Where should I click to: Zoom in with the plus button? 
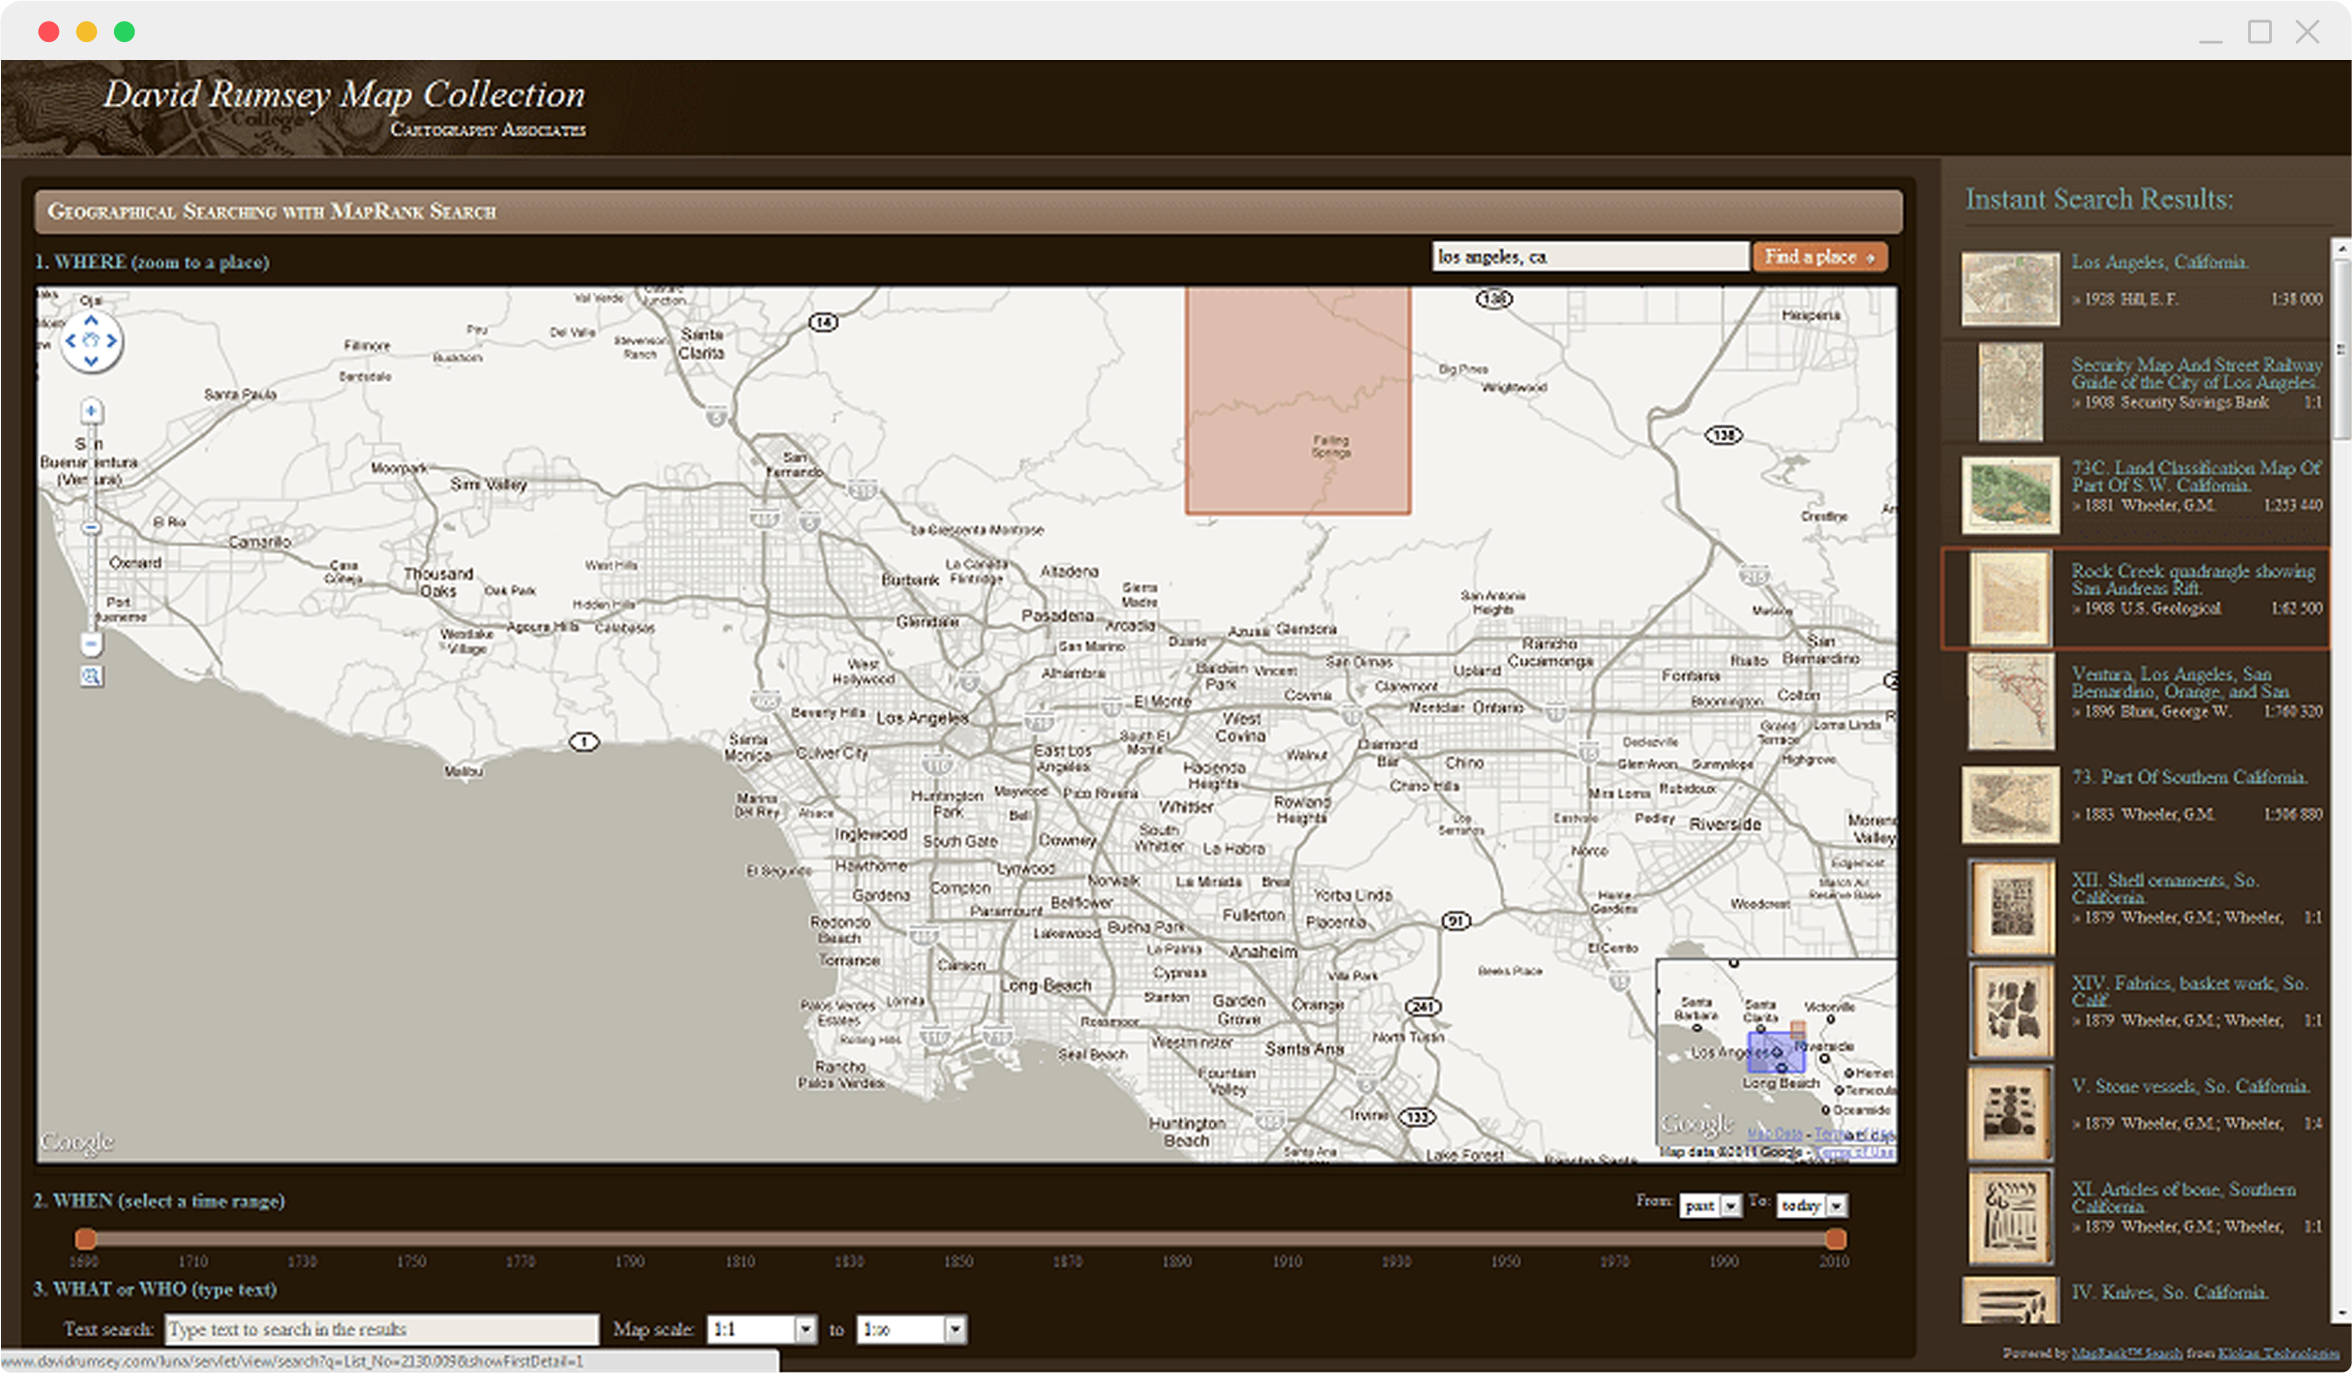point(91,410)
